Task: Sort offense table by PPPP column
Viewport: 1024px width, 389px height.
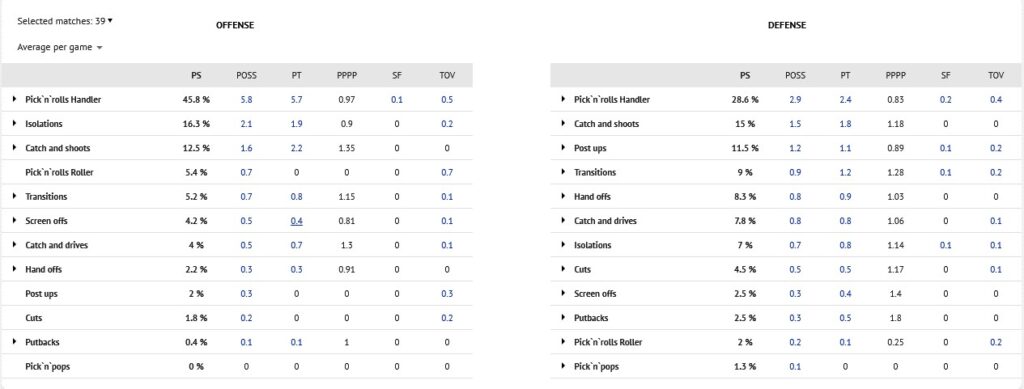Action: (x=347, y=76)
